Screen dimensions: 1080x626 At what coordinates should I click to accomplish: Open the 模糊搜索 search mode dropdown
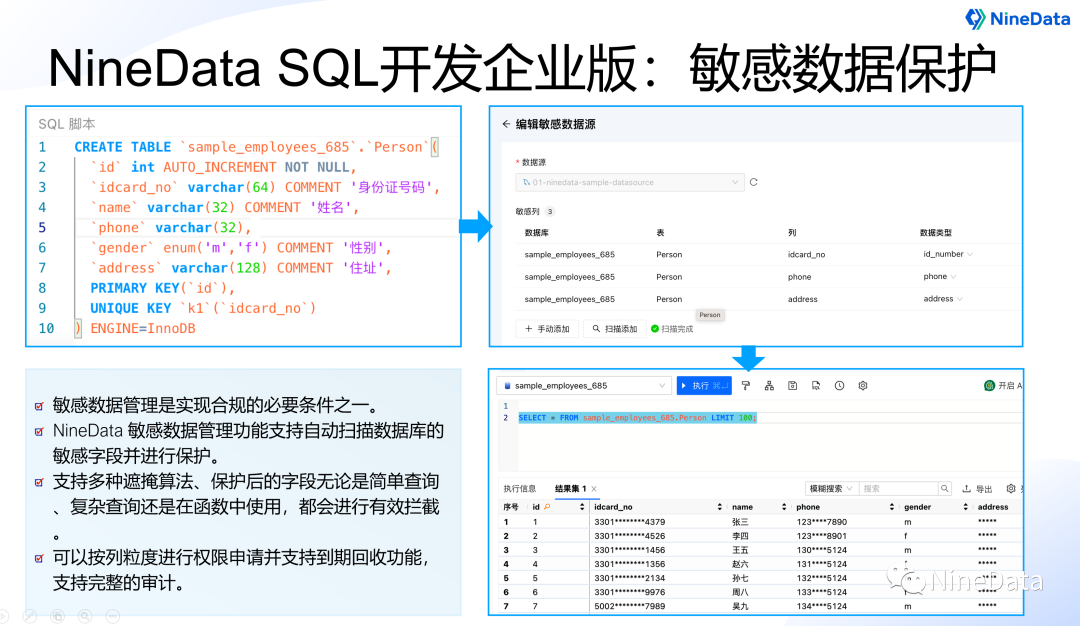[831, 489]
